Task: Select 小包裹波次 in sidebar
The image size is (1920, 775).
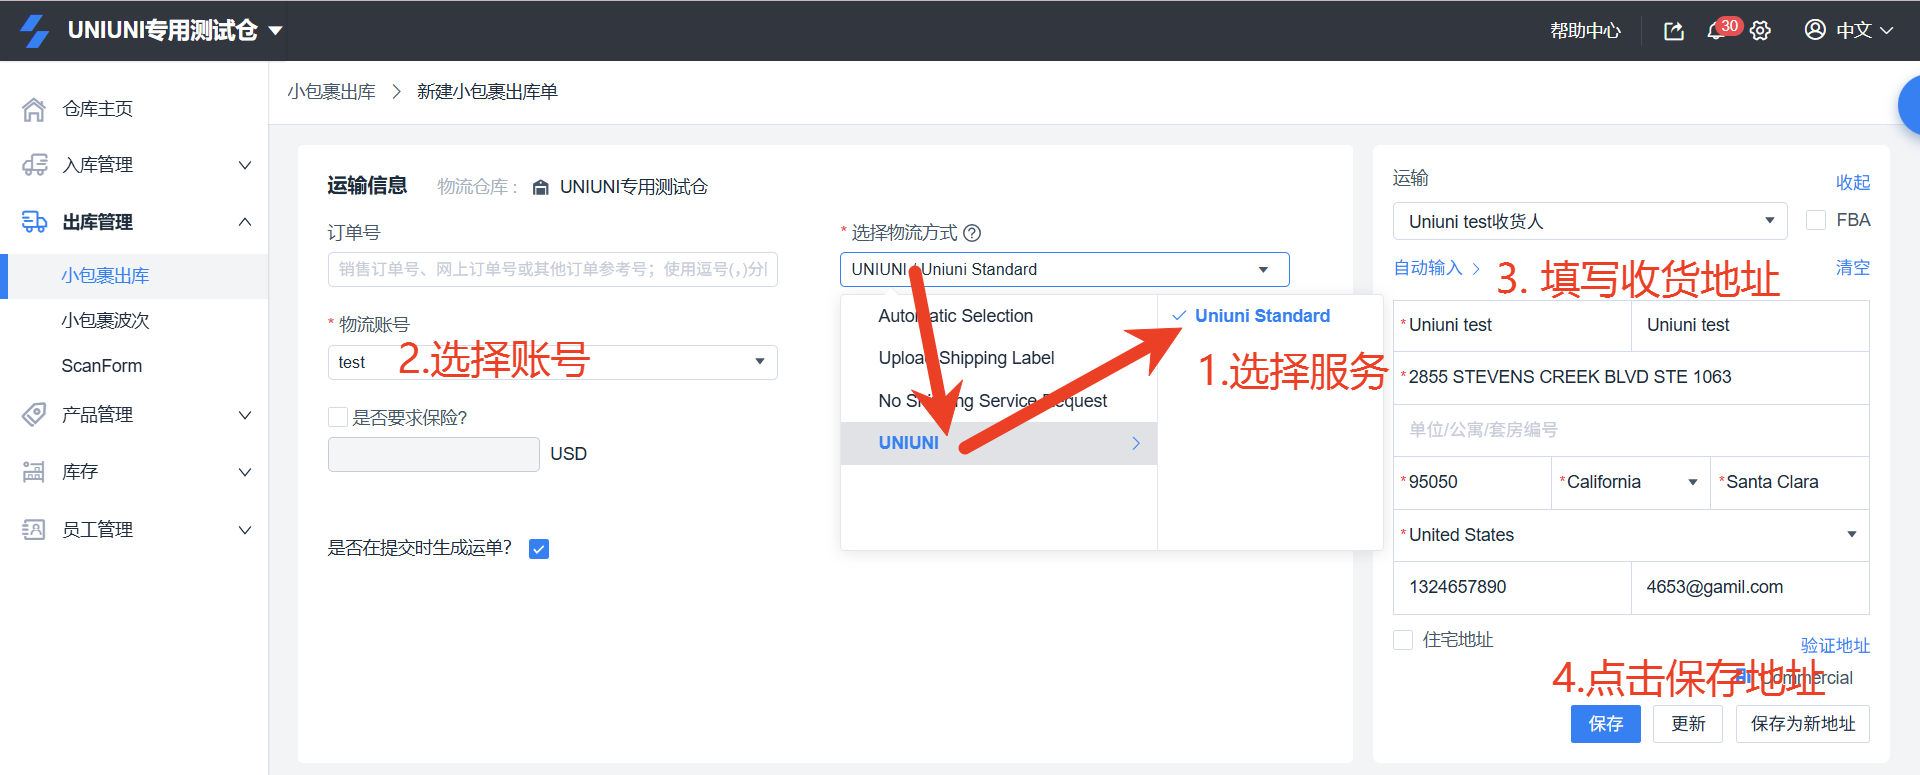Action: 105,321
